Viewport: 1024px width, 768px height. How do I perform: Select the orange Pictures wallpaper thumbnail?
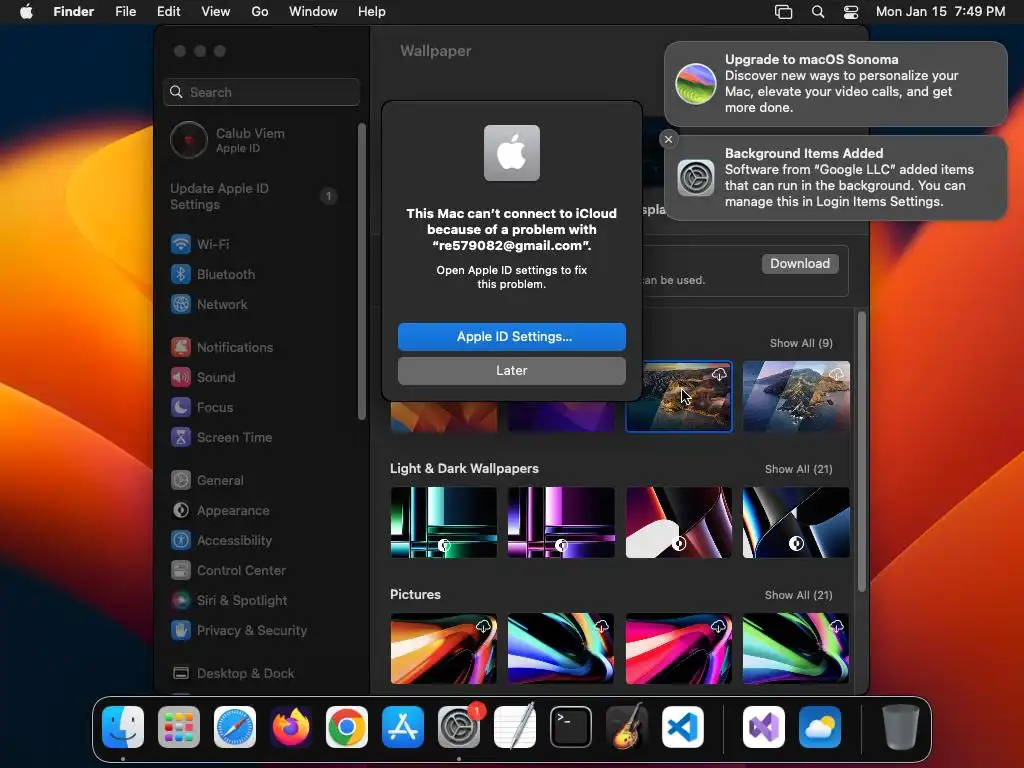pyautogui.click(x=444, y=648)
